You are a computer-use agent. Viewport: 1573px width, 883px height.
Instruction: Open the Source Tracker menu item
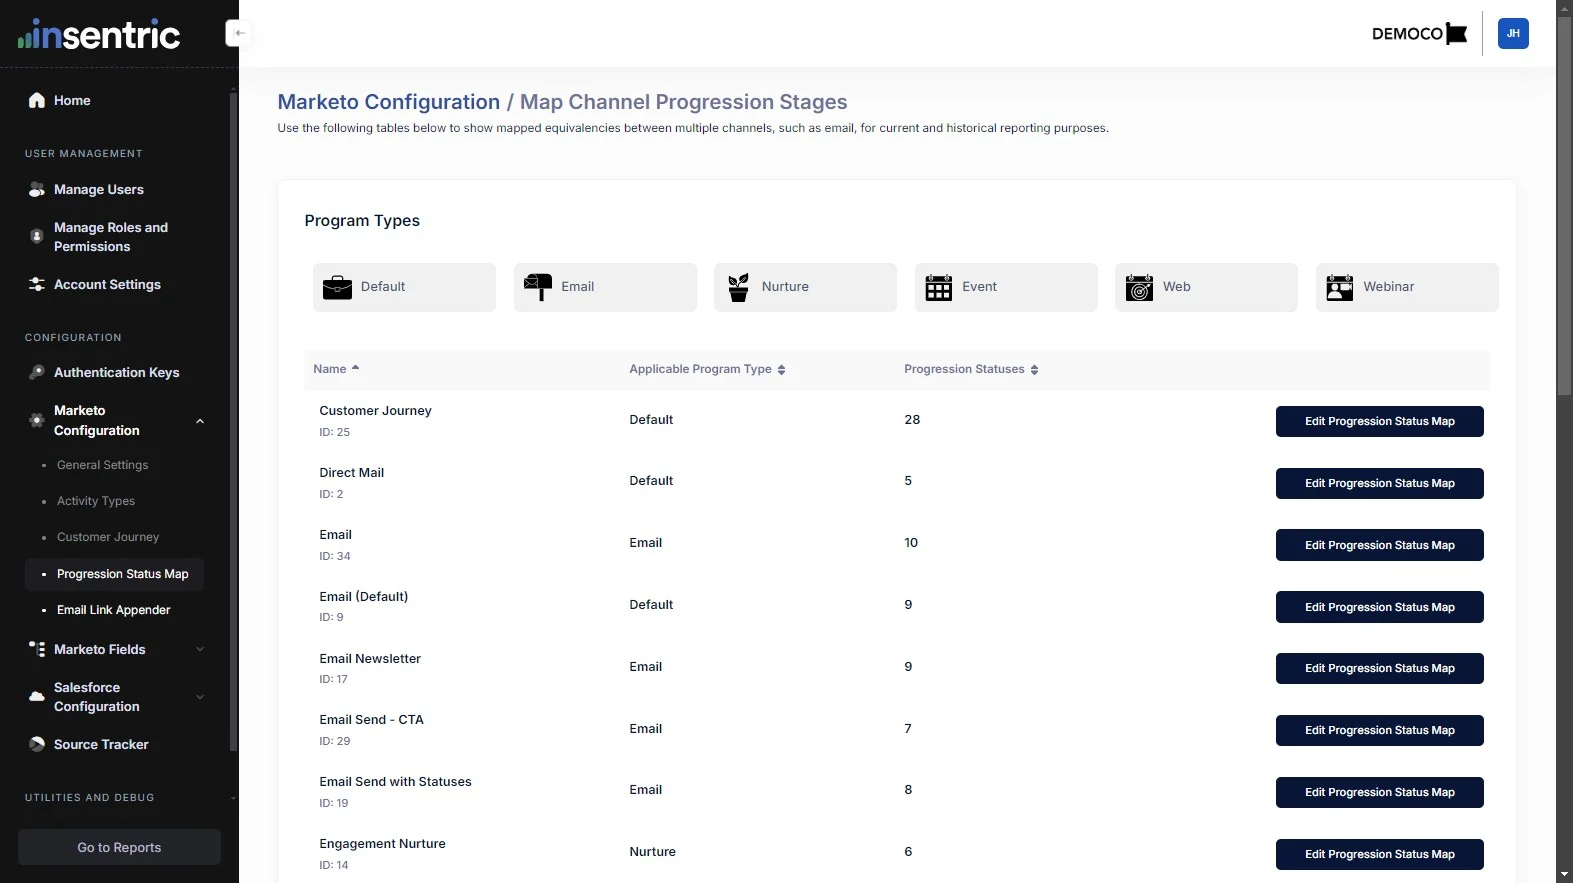(101, 744)
